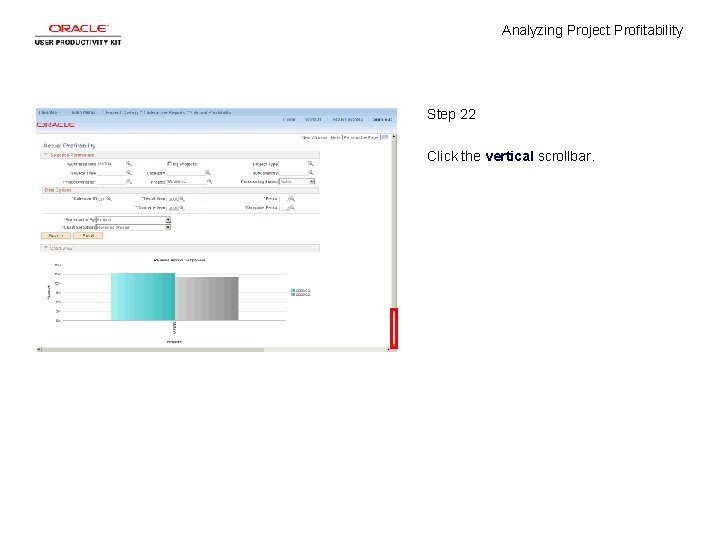720x540 pixels.
Task: Click Add to Favorites link
Action: point(347,119)
